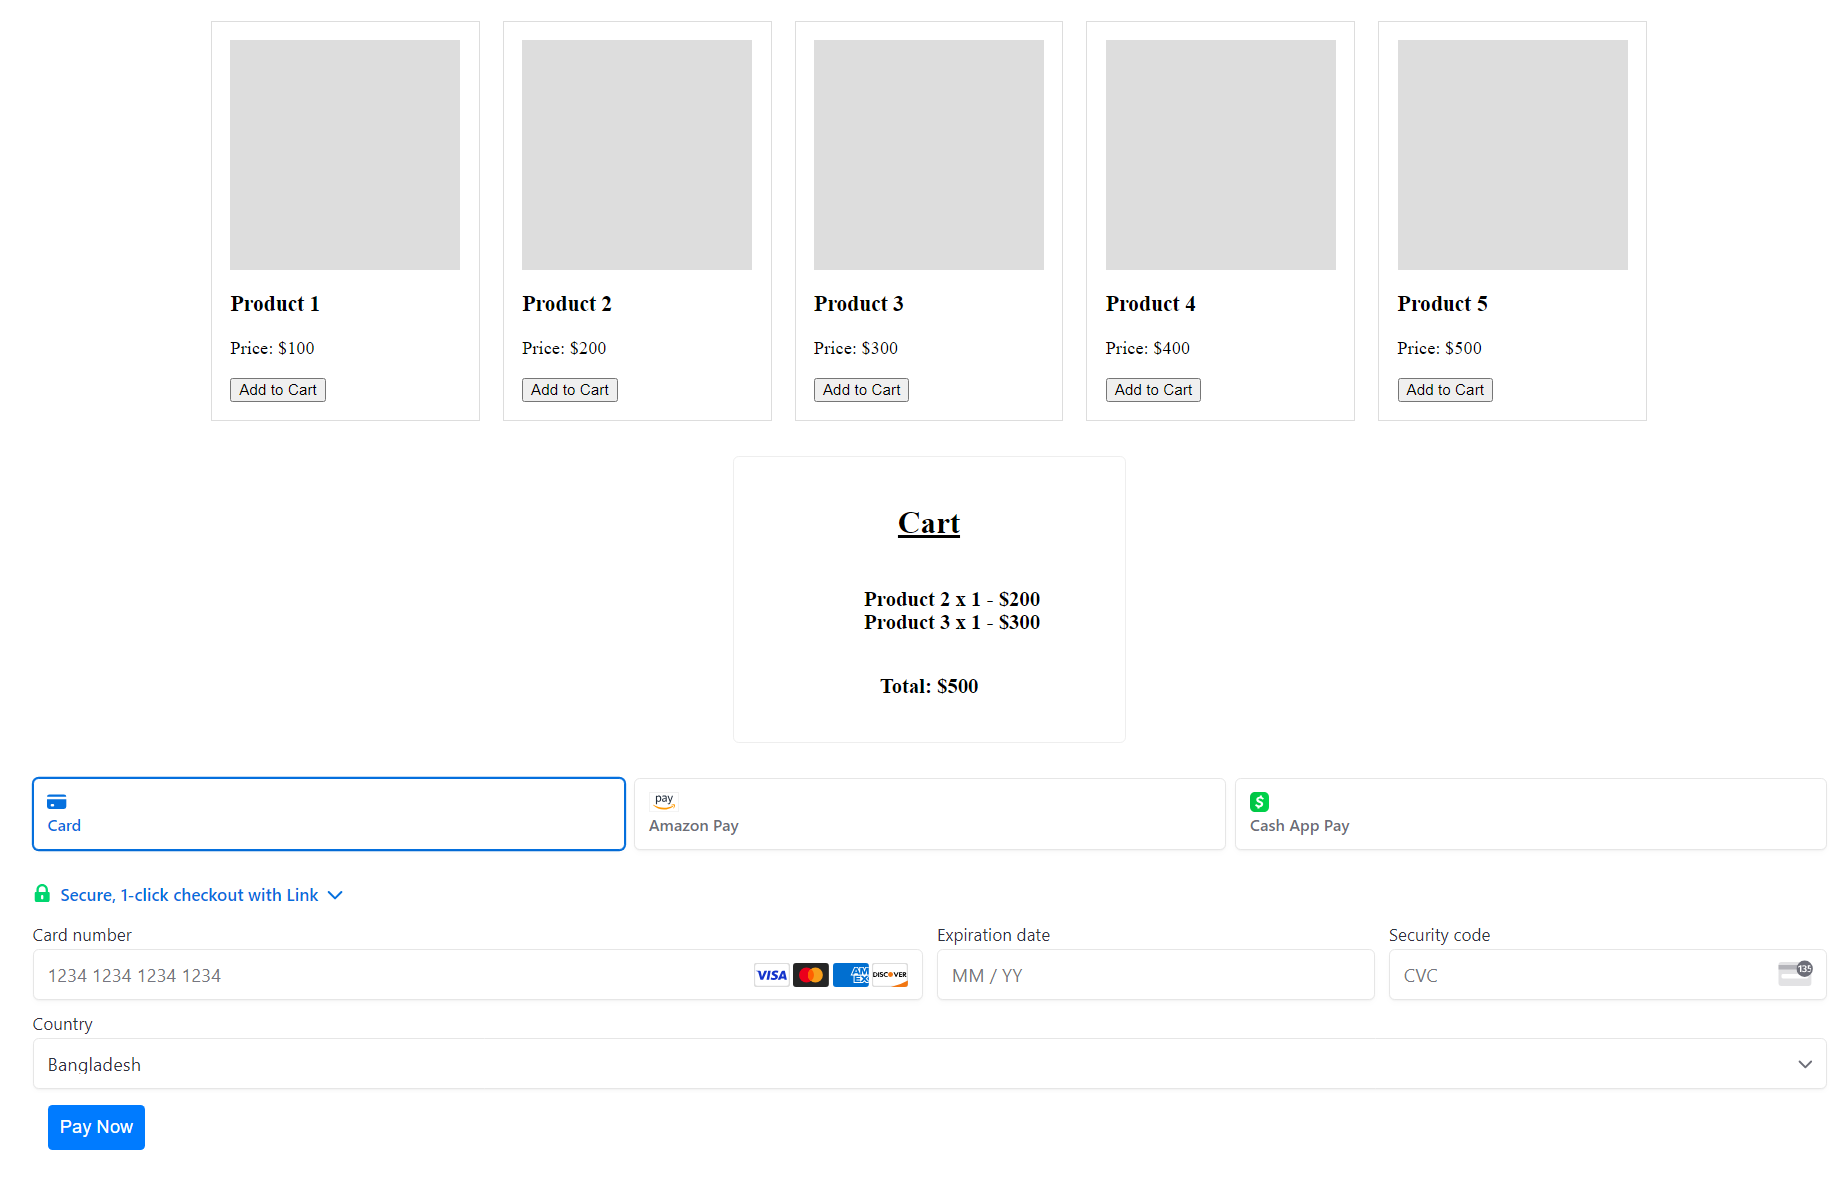Click the Visa card brand icon

point(771,975)
